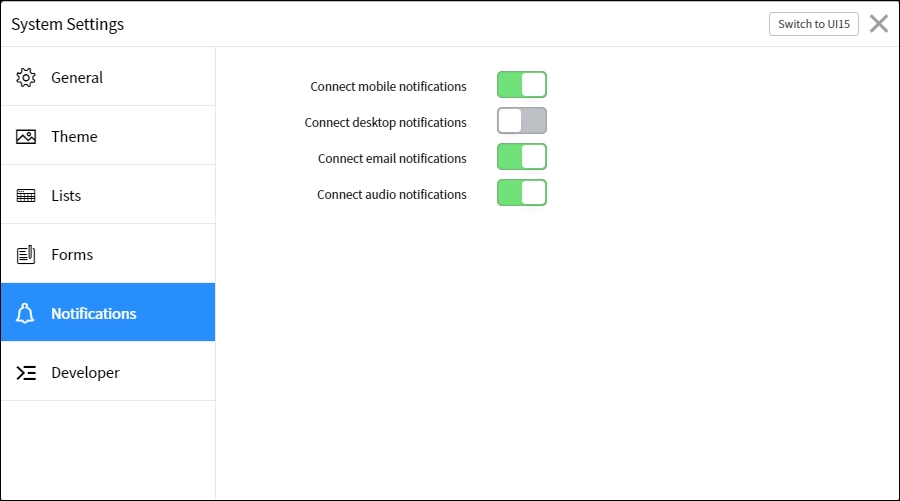This screenshot has width=900, height=501.
Task: Click the System Settings title text
Action: [x=68, y=24]
